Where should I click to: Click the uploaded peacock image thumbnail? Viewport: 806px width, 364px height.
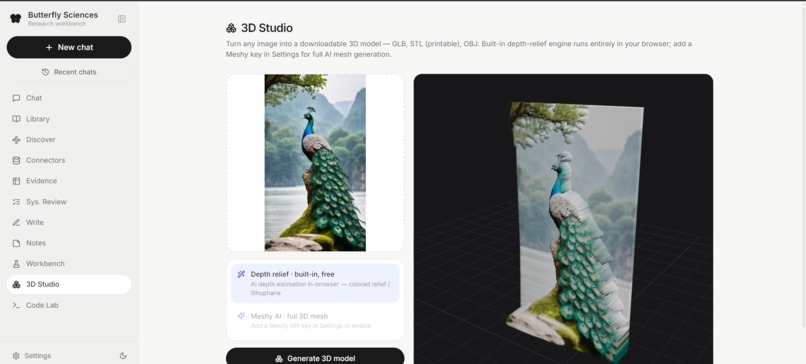(315, 162)
